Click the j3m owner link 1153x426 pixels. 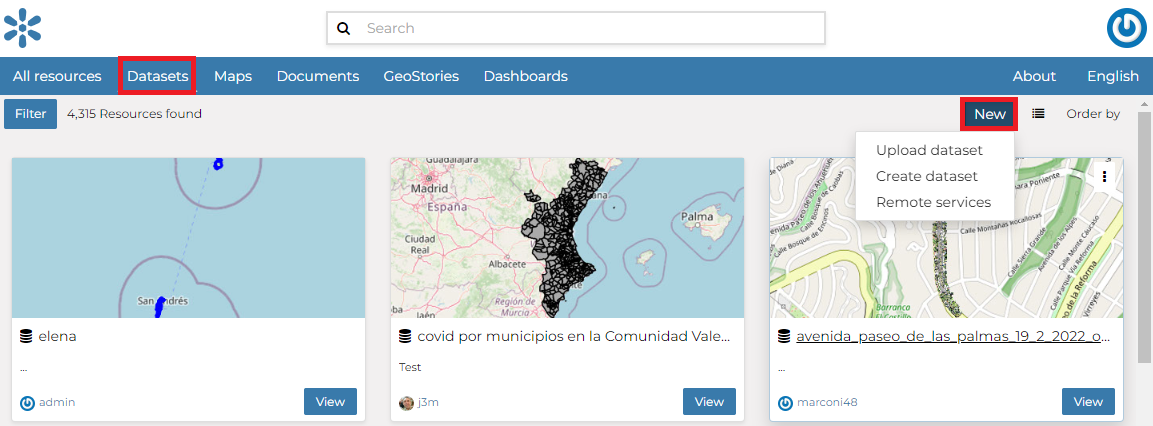point(428,402)
